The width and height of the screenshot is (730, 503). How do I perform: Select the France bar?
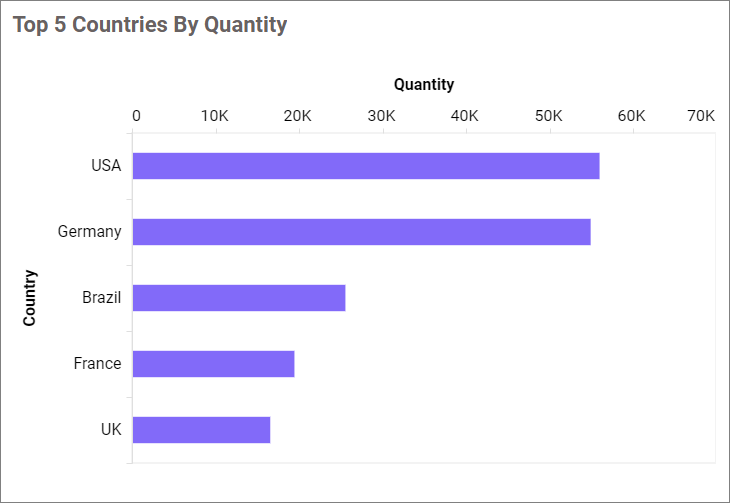[213, 364]
